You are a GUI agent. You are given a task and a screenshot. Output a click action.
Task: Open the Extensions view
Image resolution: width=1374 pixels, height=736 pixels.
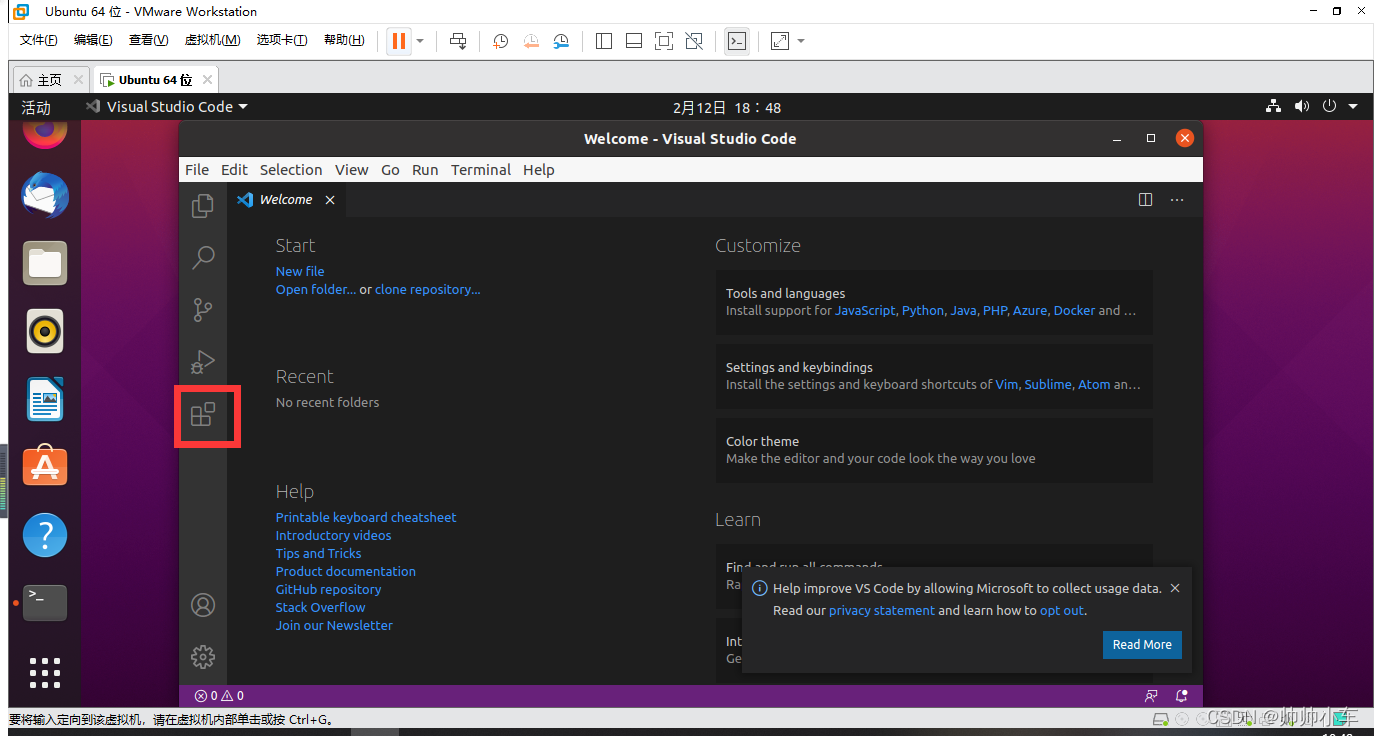click(203, 414)
